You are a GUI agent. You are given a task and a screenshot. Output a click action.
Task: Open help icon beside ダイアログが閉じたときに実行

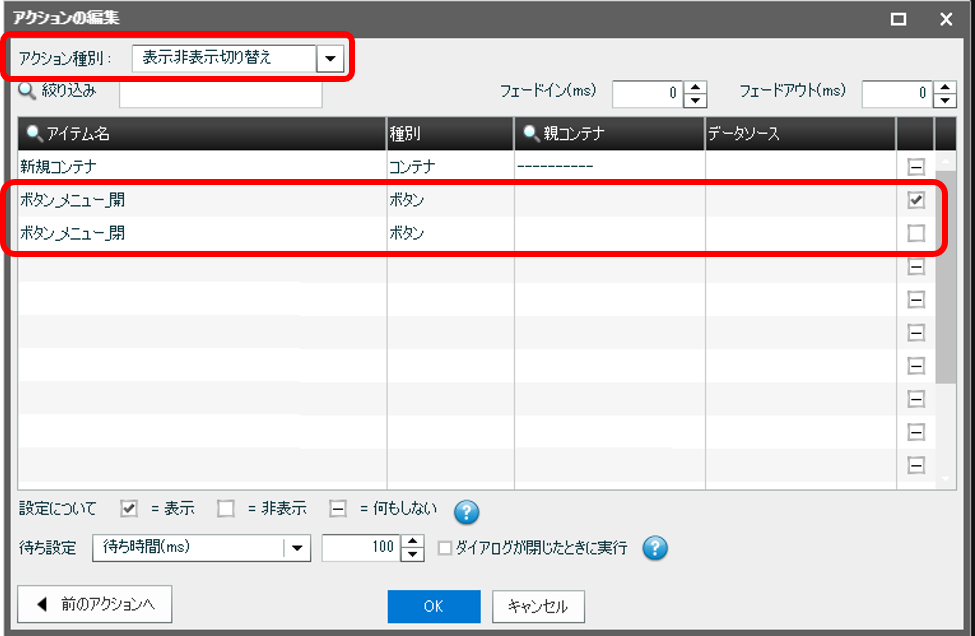click(655, 549)
